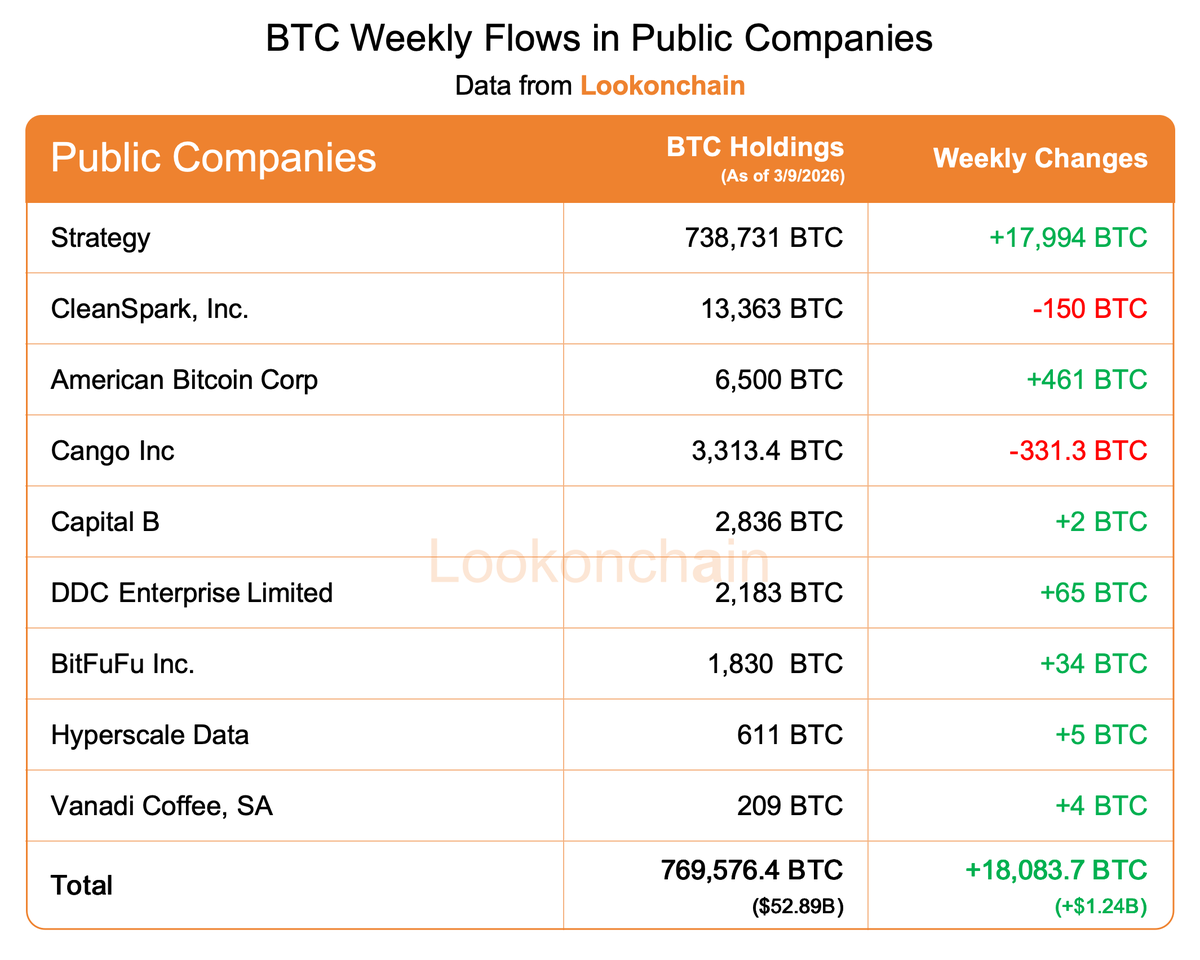Select the Public Companies column header
1200x960 pixels.
tap(213, 158)
